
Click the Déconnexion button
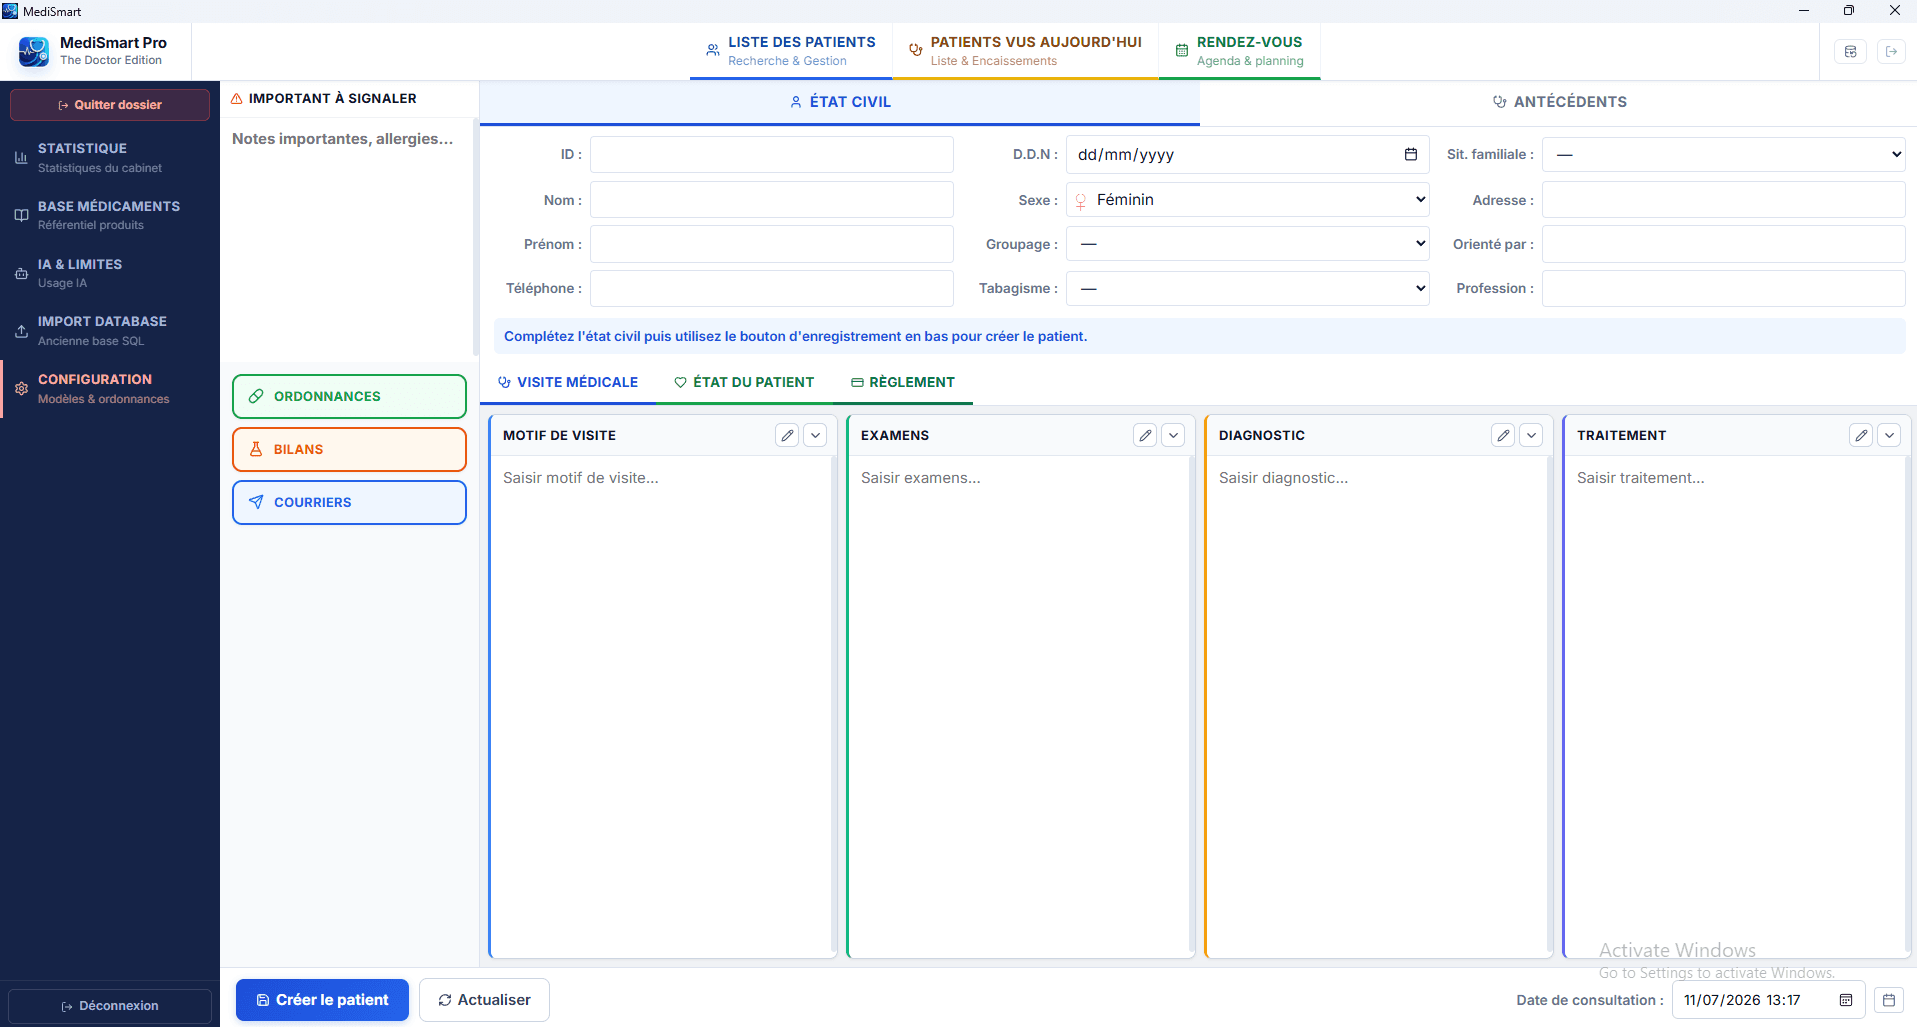click(x=110, y=1006)
